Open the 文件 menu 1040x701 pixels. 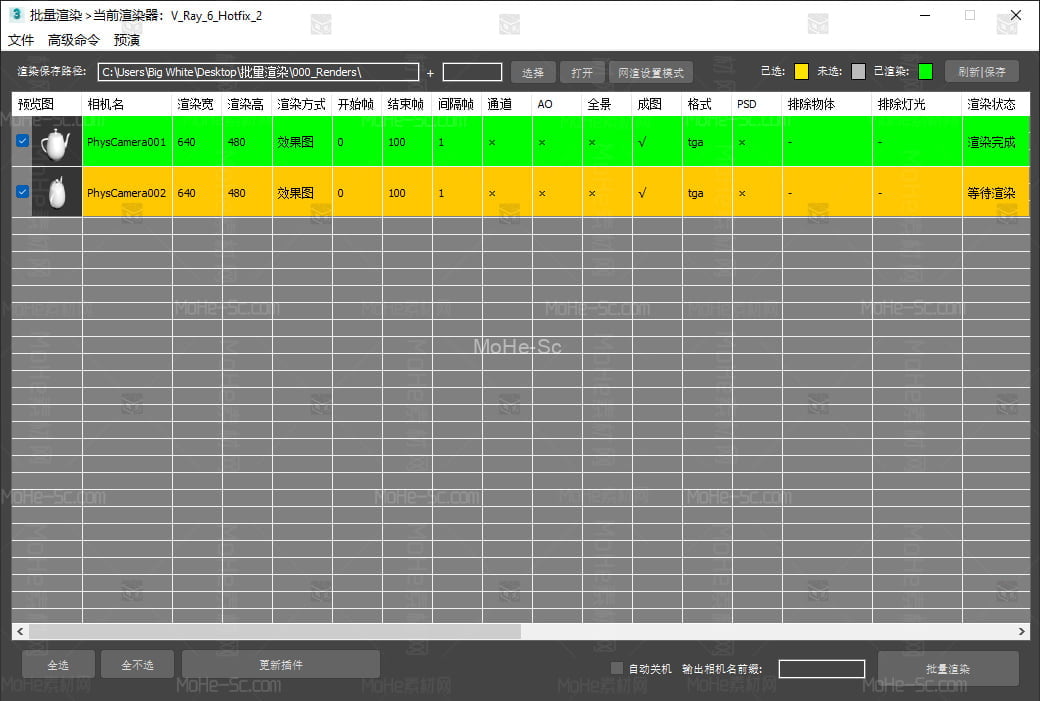point(21,40)
